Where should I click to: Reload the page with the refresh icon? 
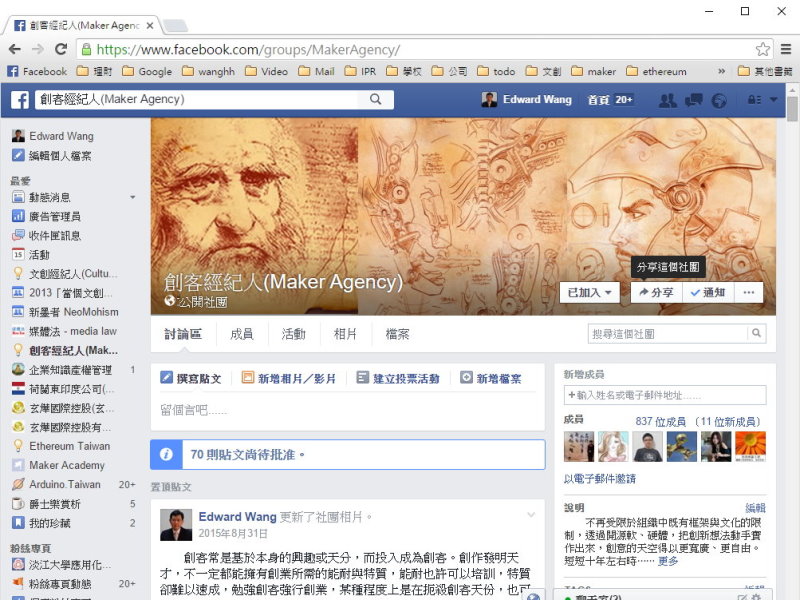[x=61, y=49]
